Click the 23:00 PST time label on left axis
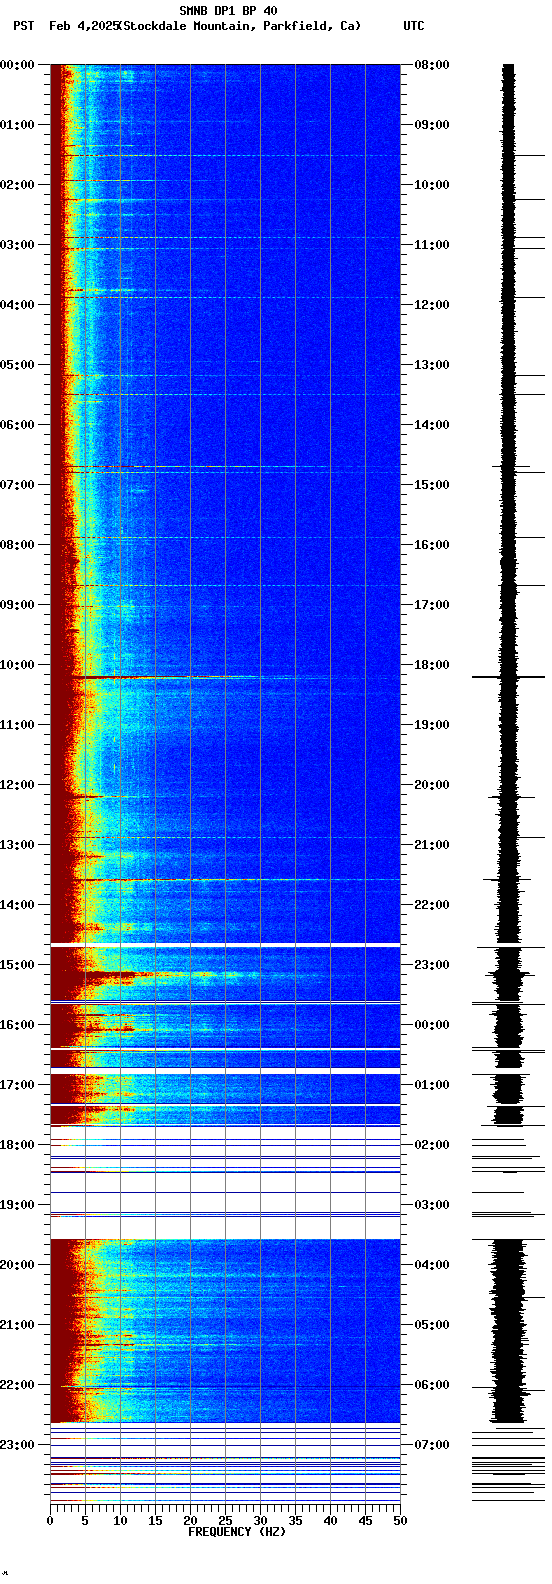 click(x=18, y=1445)
